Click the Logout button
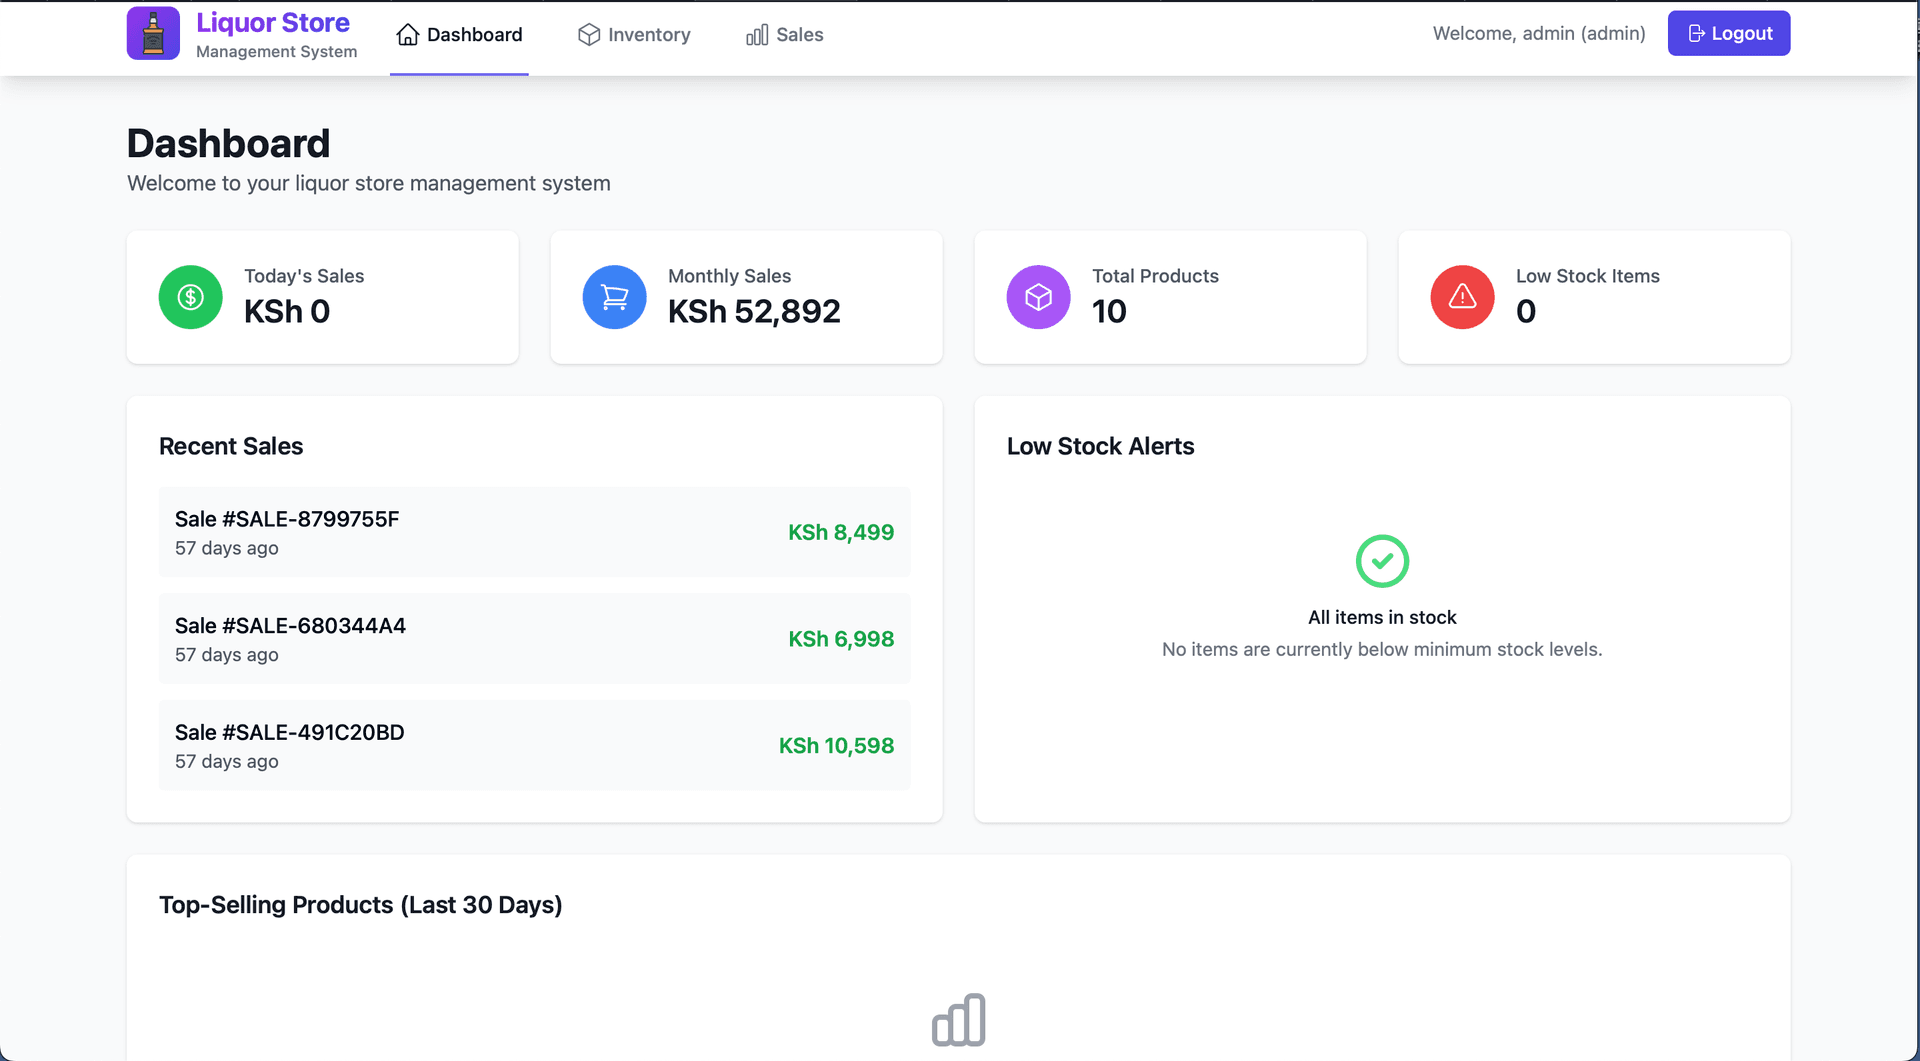 pos(1729,32)
